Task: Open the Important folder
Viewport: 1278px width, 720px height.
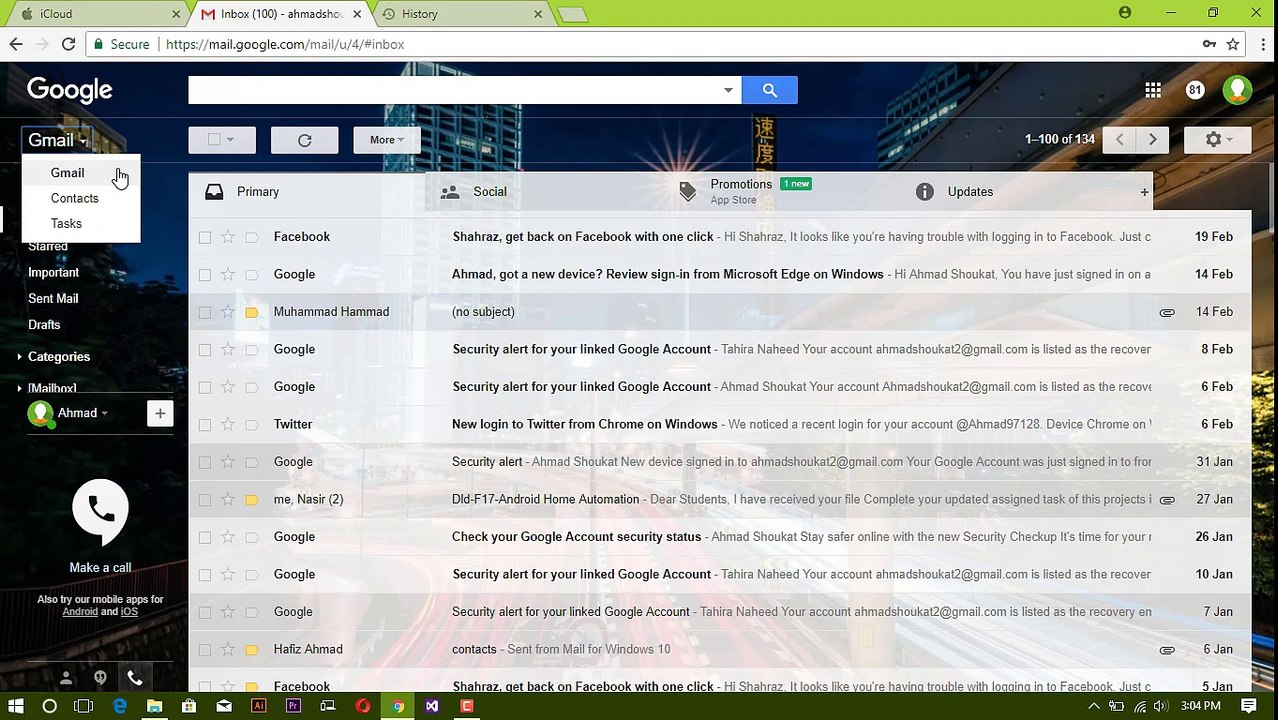Action: click(x=53, y=273)
